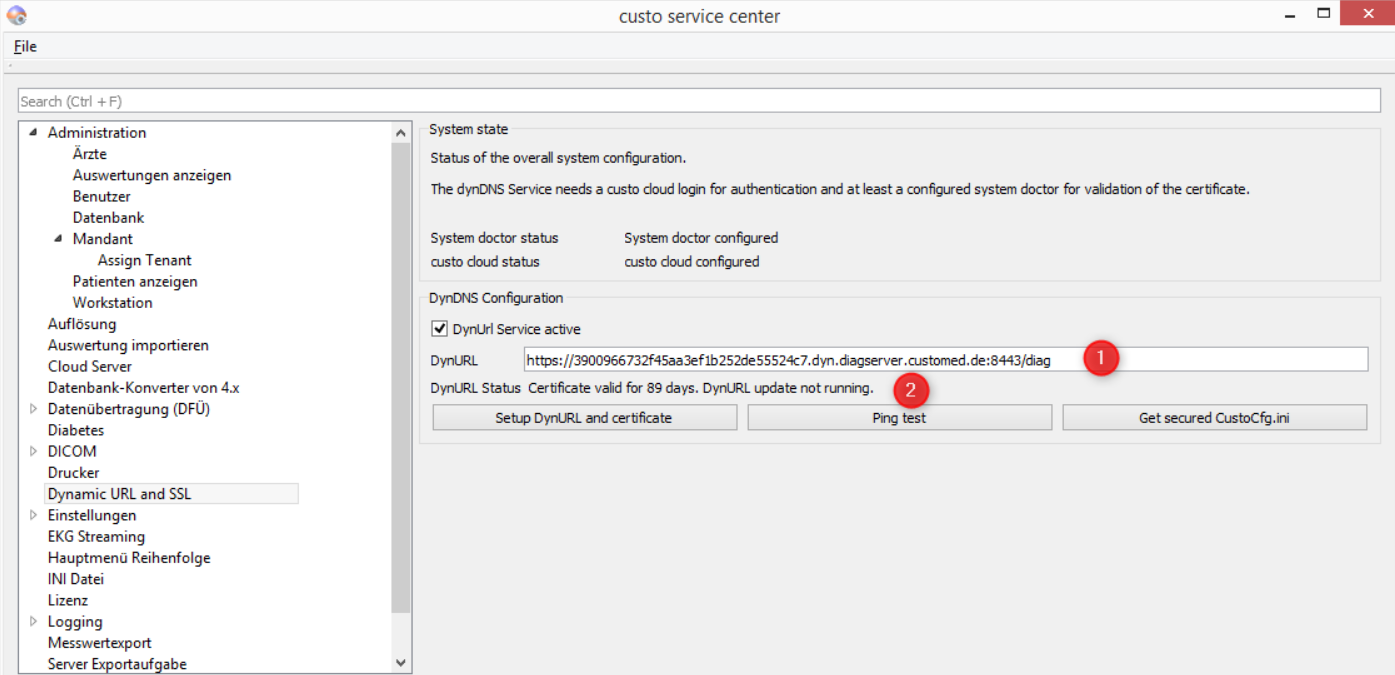Open Datenbank tree item
The width and height of the screenshot is (1395, 675).
pyautogui.click(x=108, y=217)
